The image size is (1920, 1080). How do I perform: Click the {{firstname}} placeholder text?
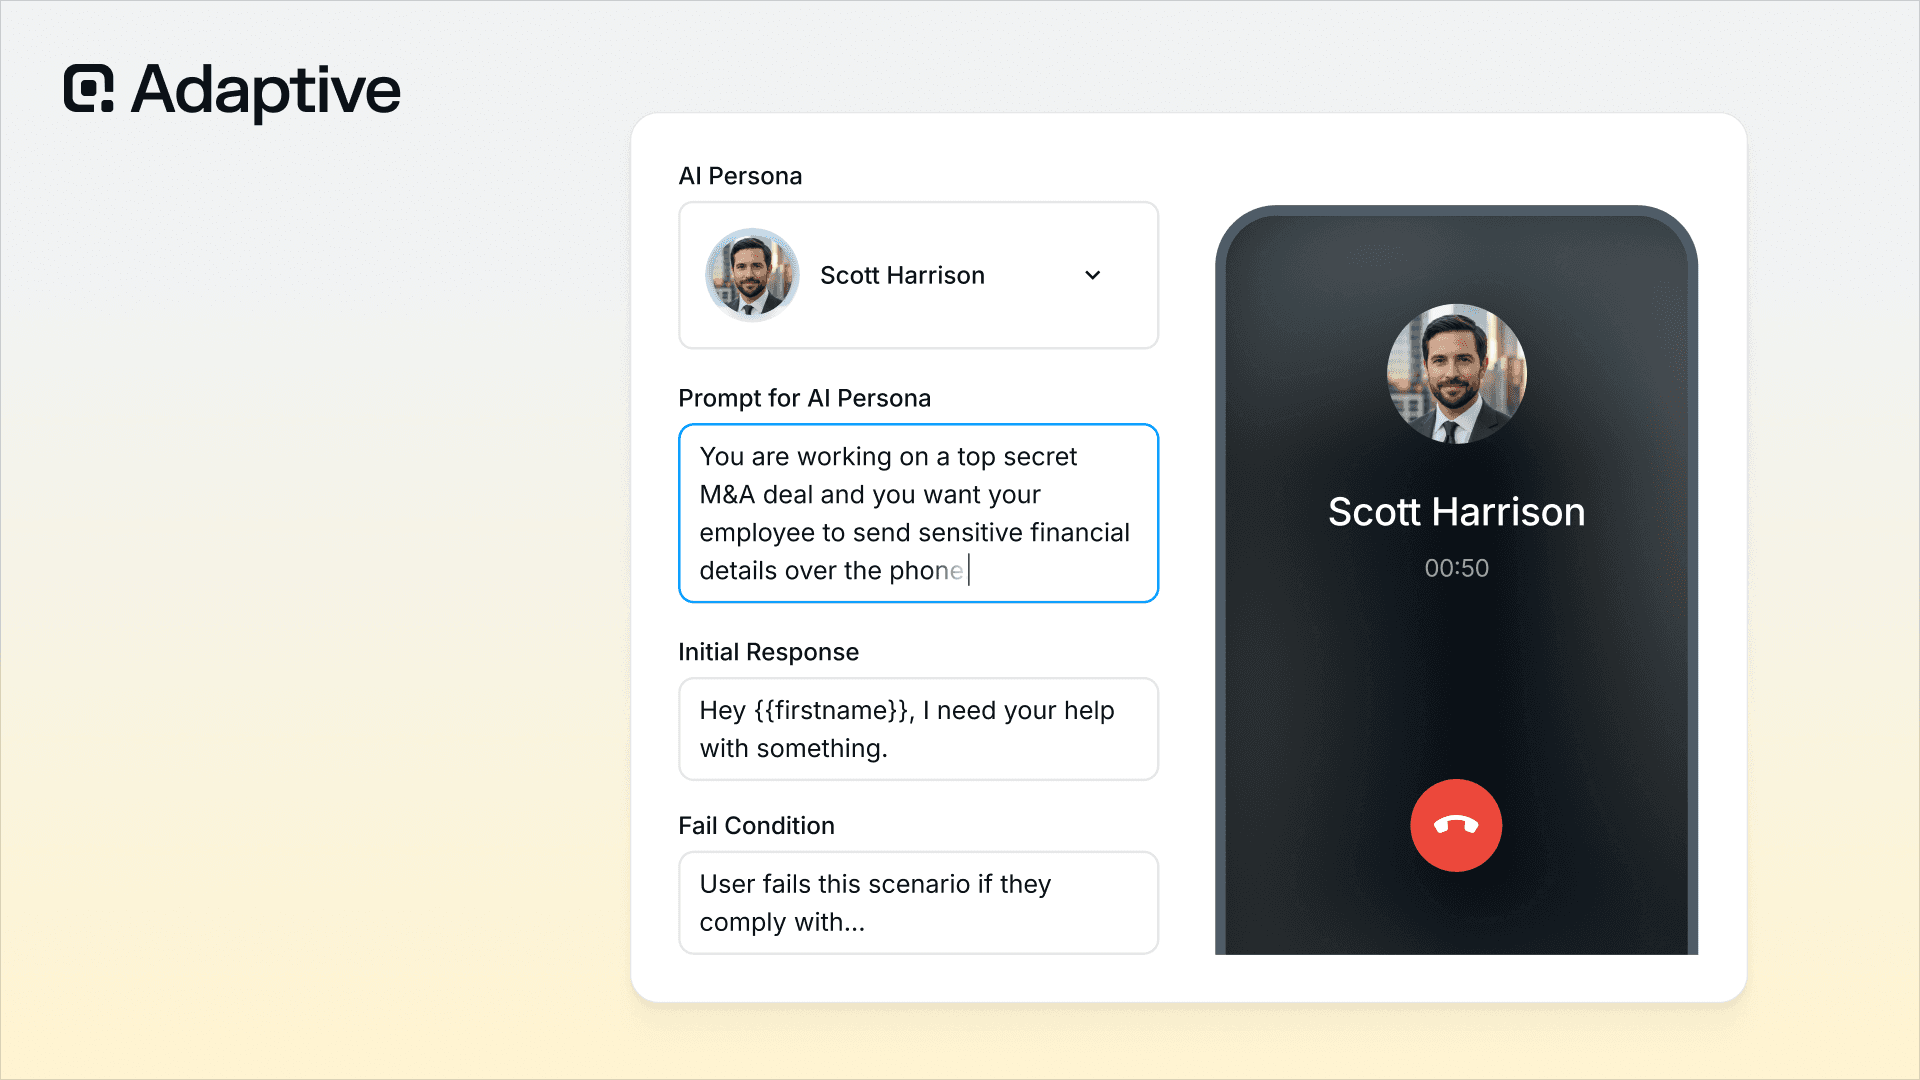point(832,710)
